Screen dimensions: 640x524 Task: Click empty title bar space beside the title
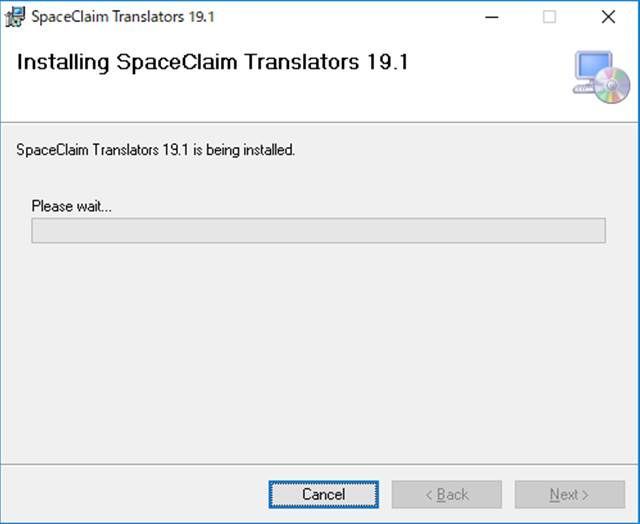pos(347,17)
